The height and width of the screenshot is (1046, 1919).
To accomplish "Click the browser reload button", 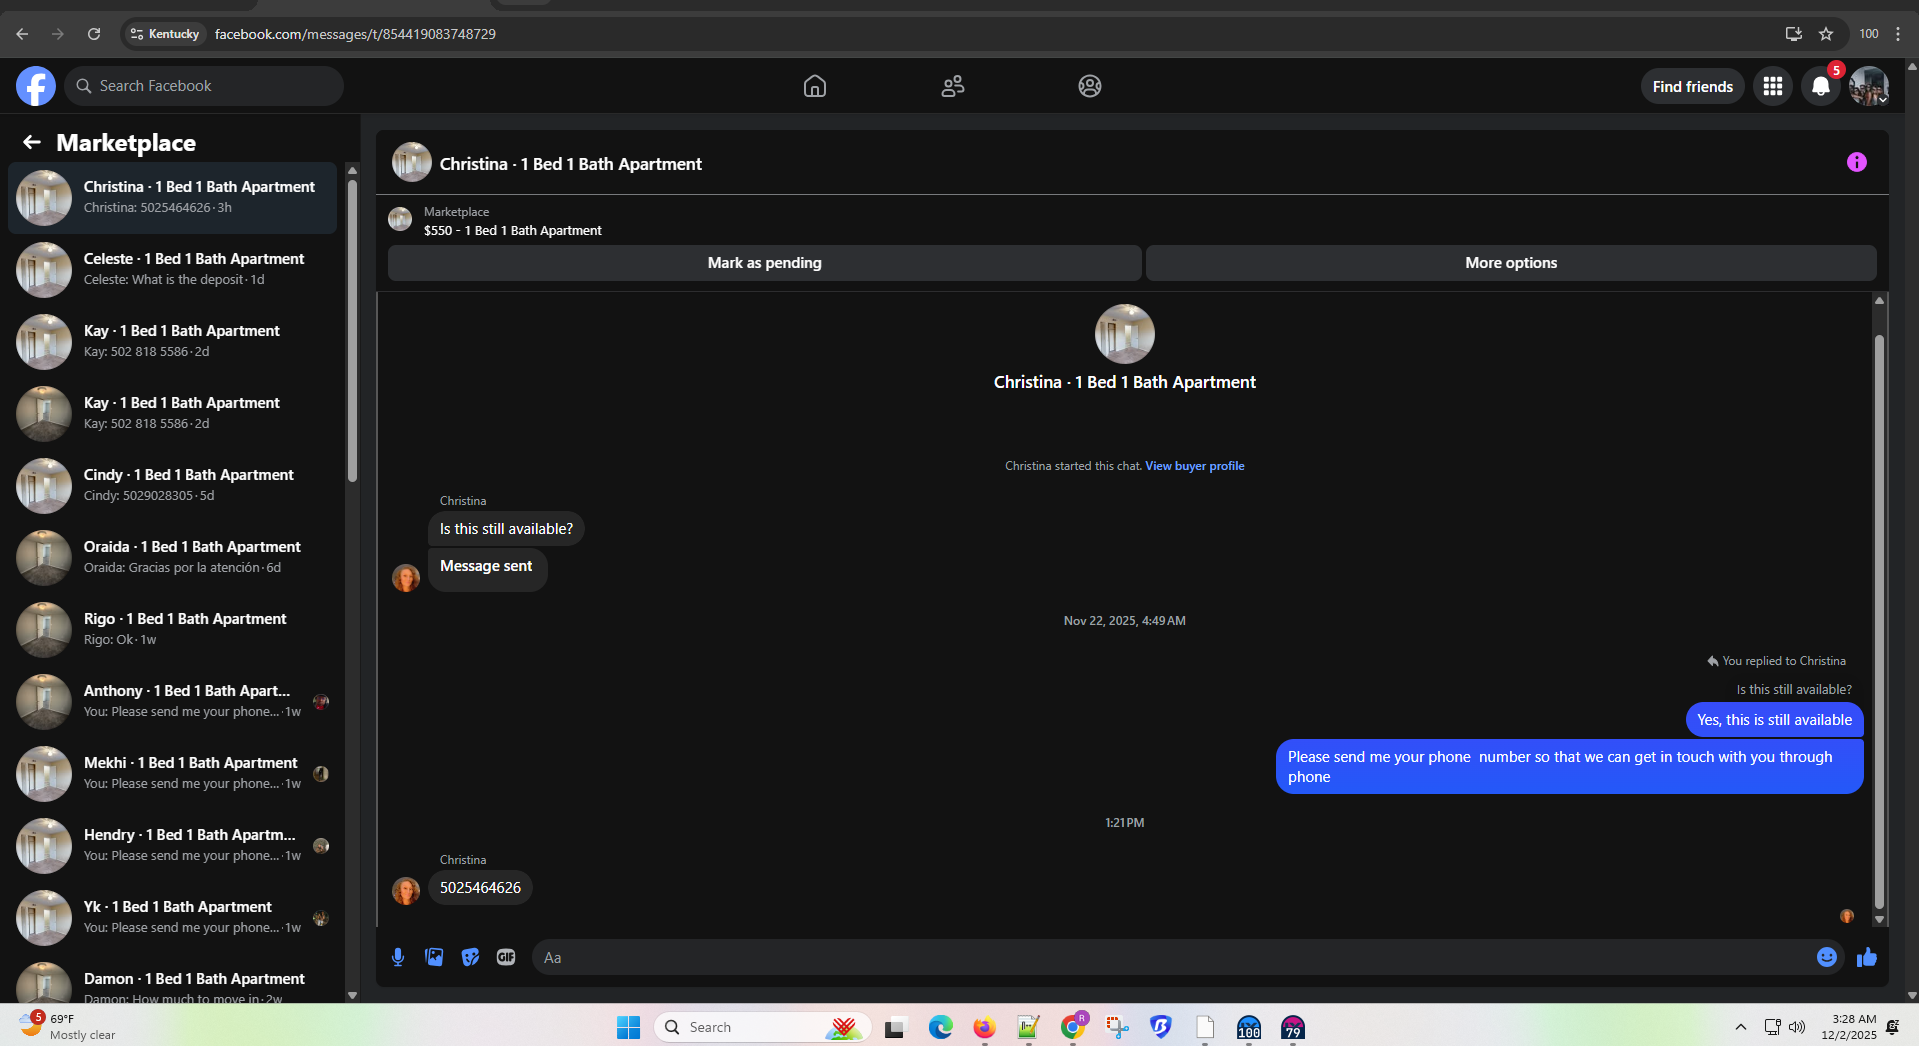I will click(94, 34).
